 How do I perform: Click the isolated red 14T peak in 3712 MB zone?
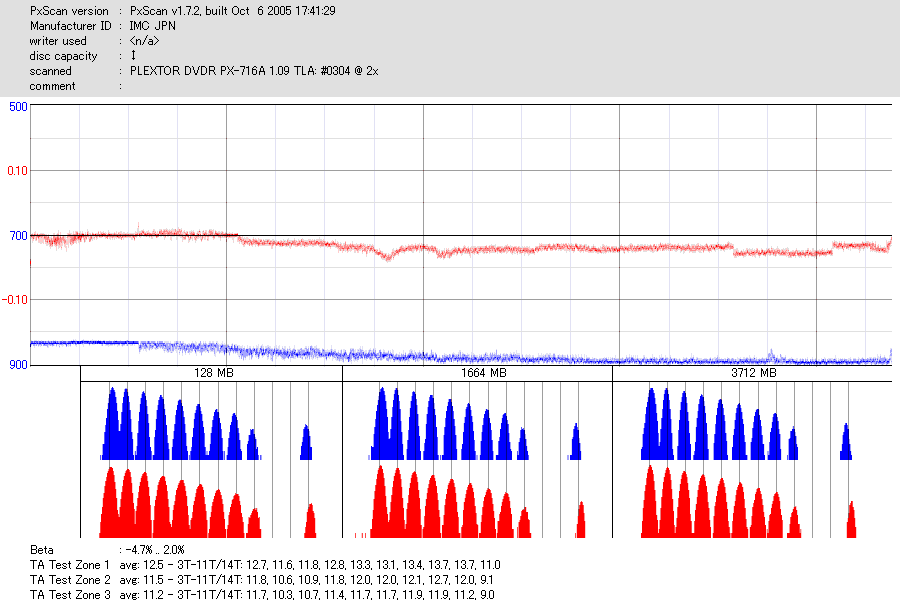point(851,519)
